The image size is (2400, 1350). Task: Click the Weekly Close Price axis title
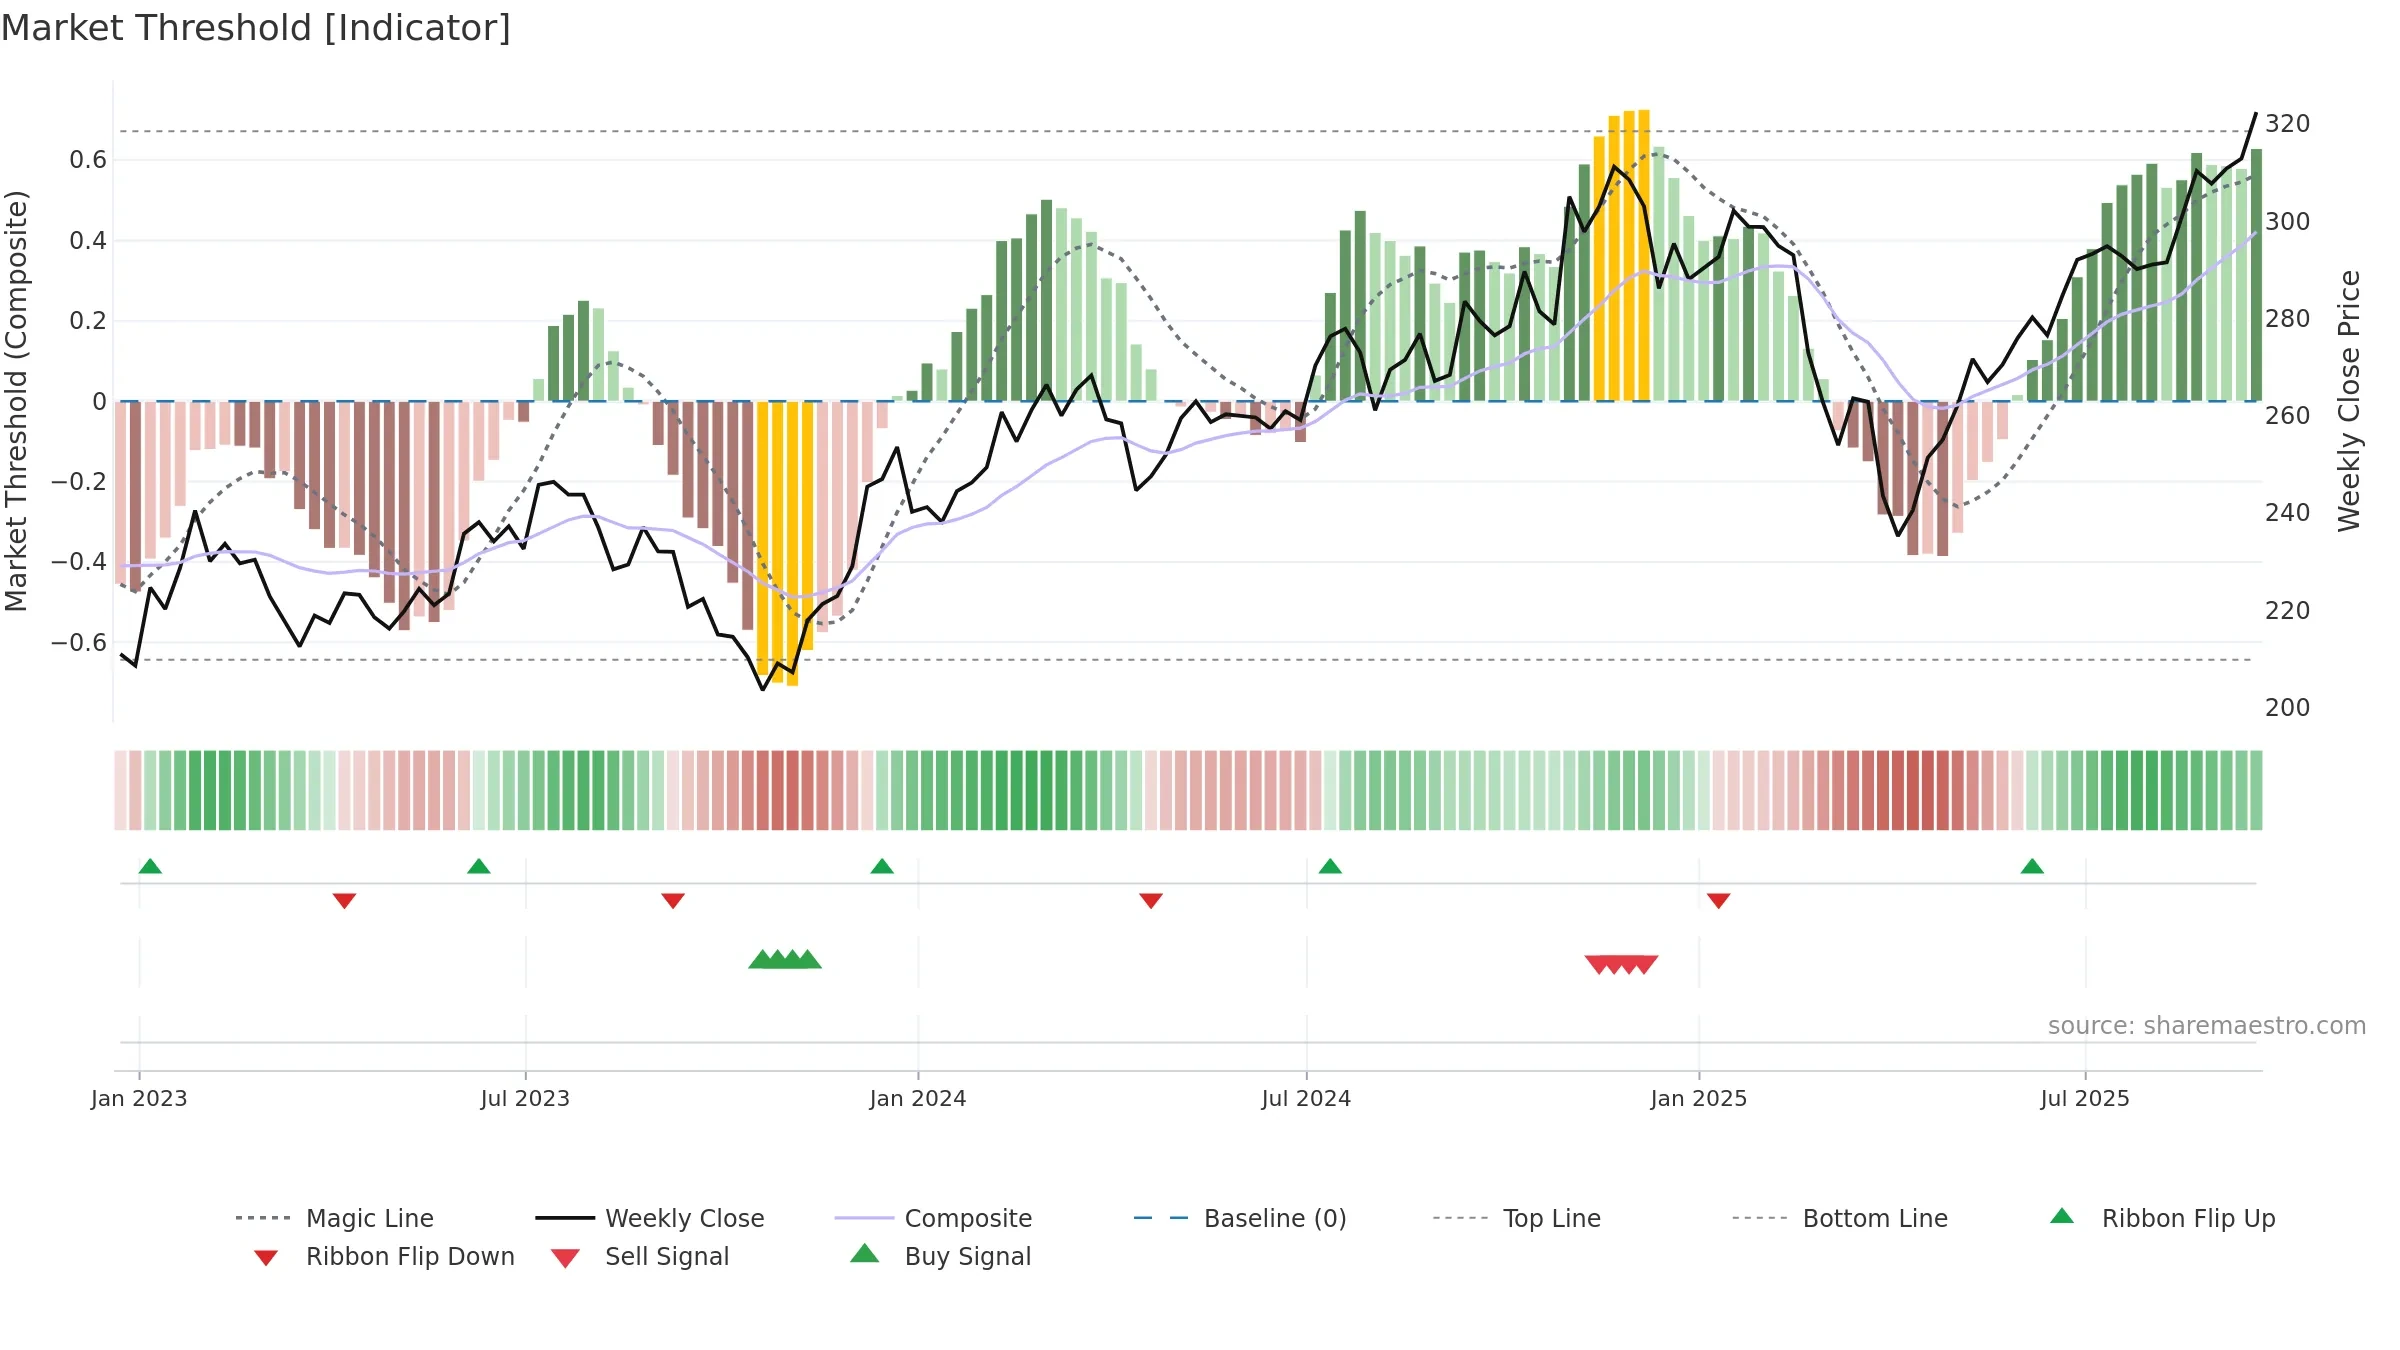point(2349,401)
